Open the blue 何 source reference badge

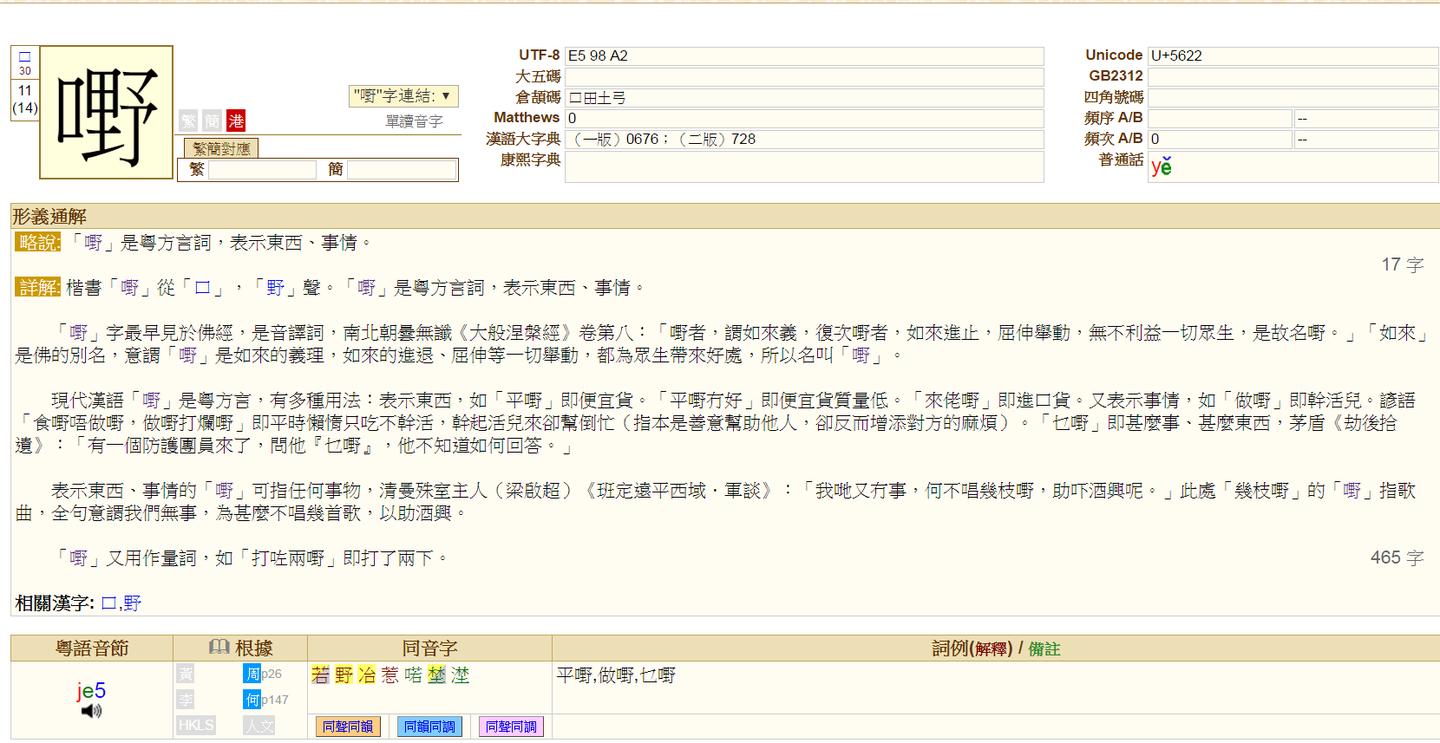tap(251, 700)
